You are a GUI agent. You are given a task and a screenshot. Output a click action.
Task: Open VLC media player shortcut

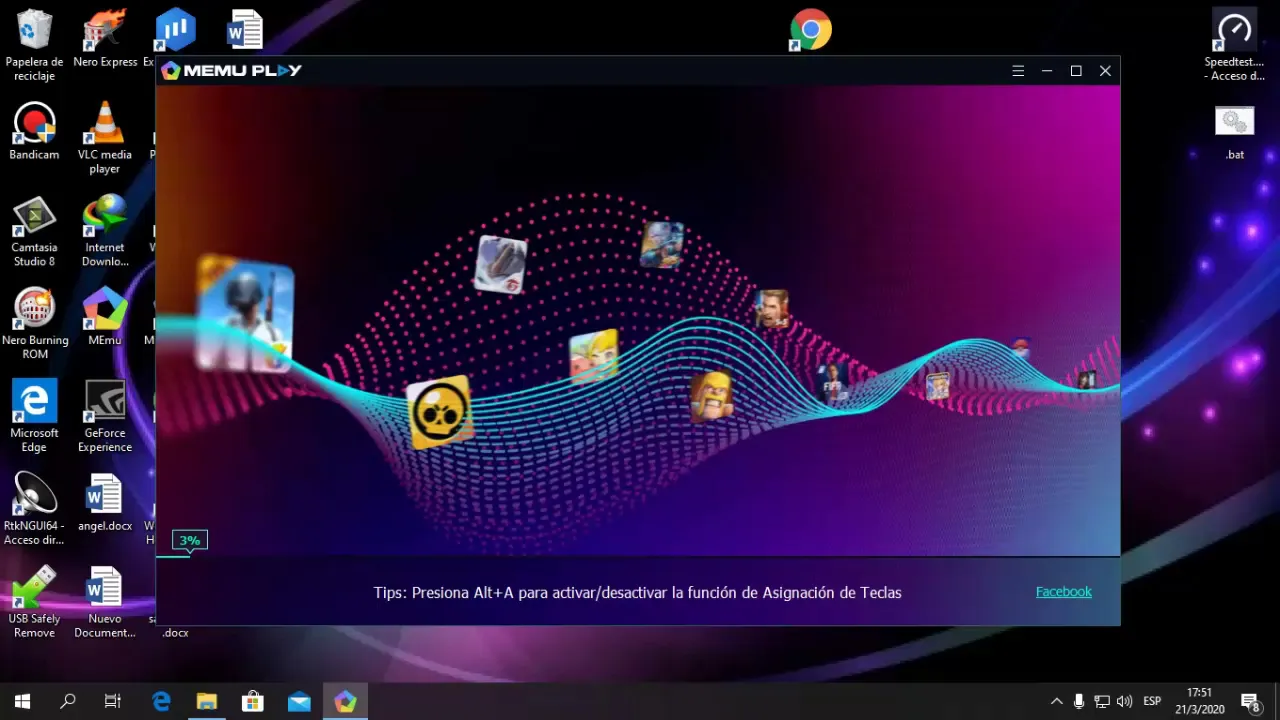click(105, 139)
